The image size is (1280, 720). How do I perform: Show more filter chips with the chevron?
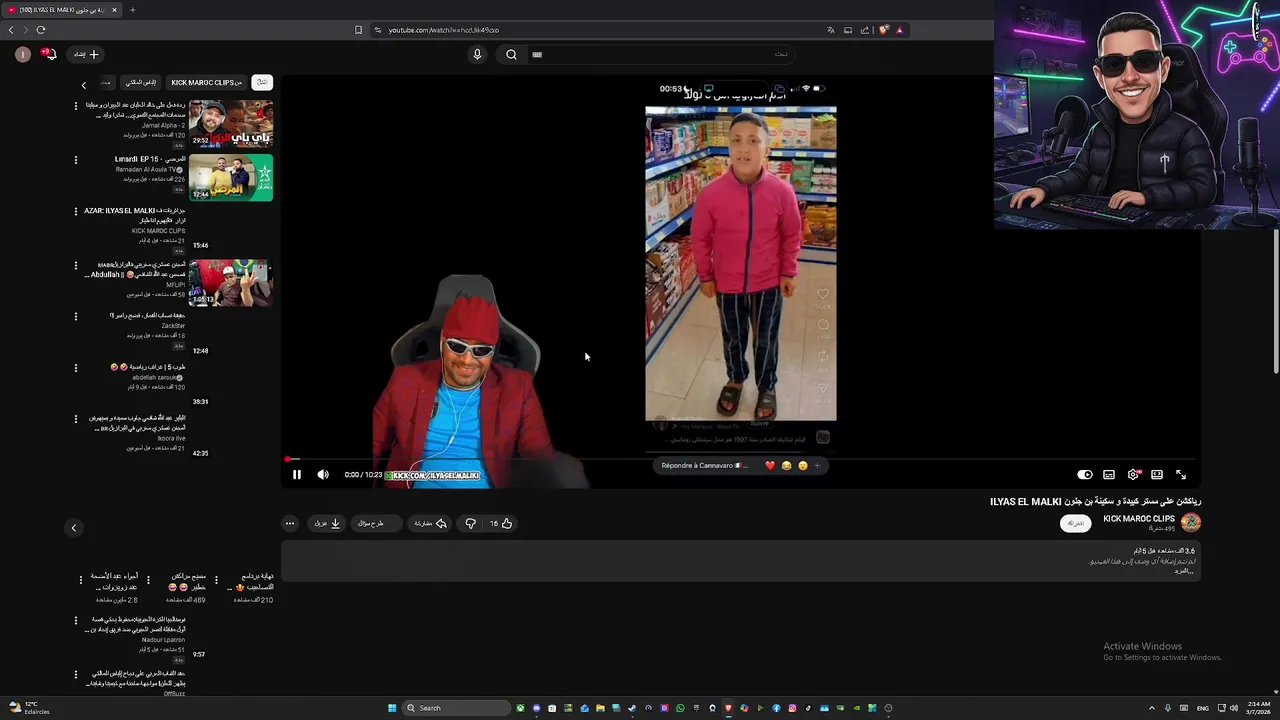[x=84, y=84]
